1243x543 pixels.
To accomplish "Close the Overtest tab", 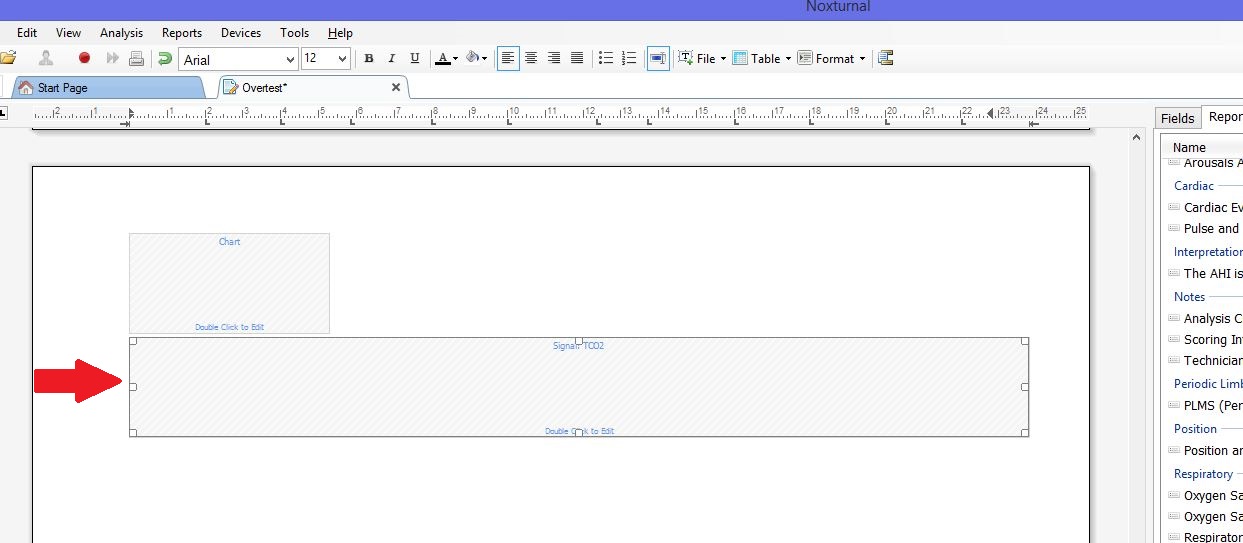I will (x=395, y=88).
